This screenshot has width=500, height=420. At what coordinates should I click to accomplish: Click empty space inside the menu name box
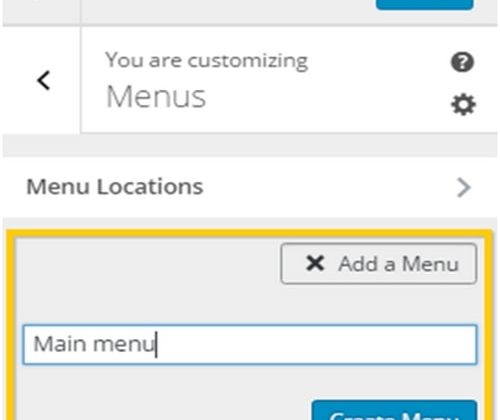317,344
